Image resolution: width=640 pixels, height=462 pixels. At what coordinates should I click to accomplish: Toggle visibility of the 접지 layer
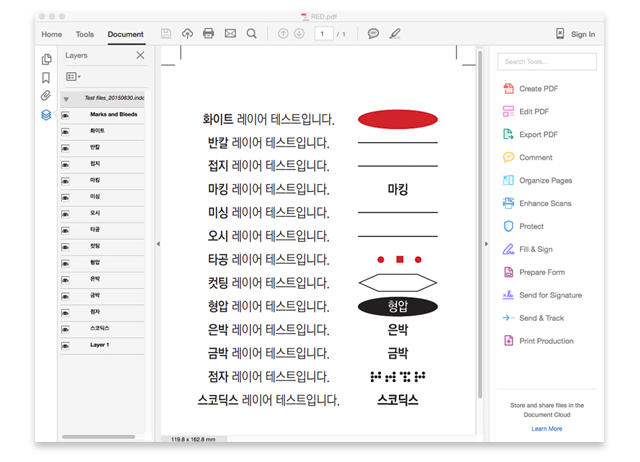[x=65, y=165]
